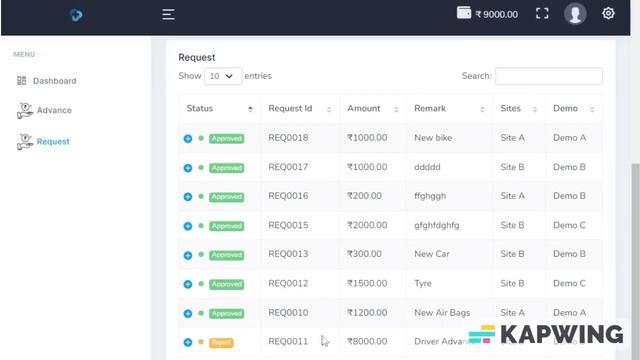640x360 pixels.
Task: Click the Request hand-coin icon in the sidebar
Action: tap(25, 142)
